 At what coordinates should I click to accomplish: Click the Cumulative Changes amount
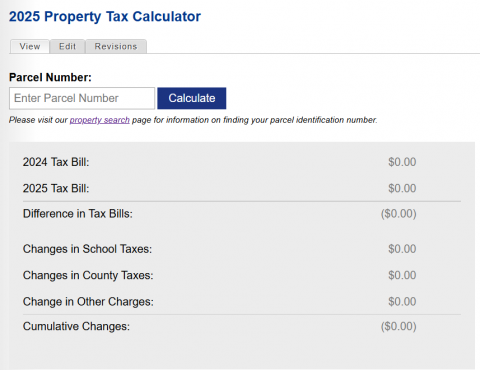[399, 326]
